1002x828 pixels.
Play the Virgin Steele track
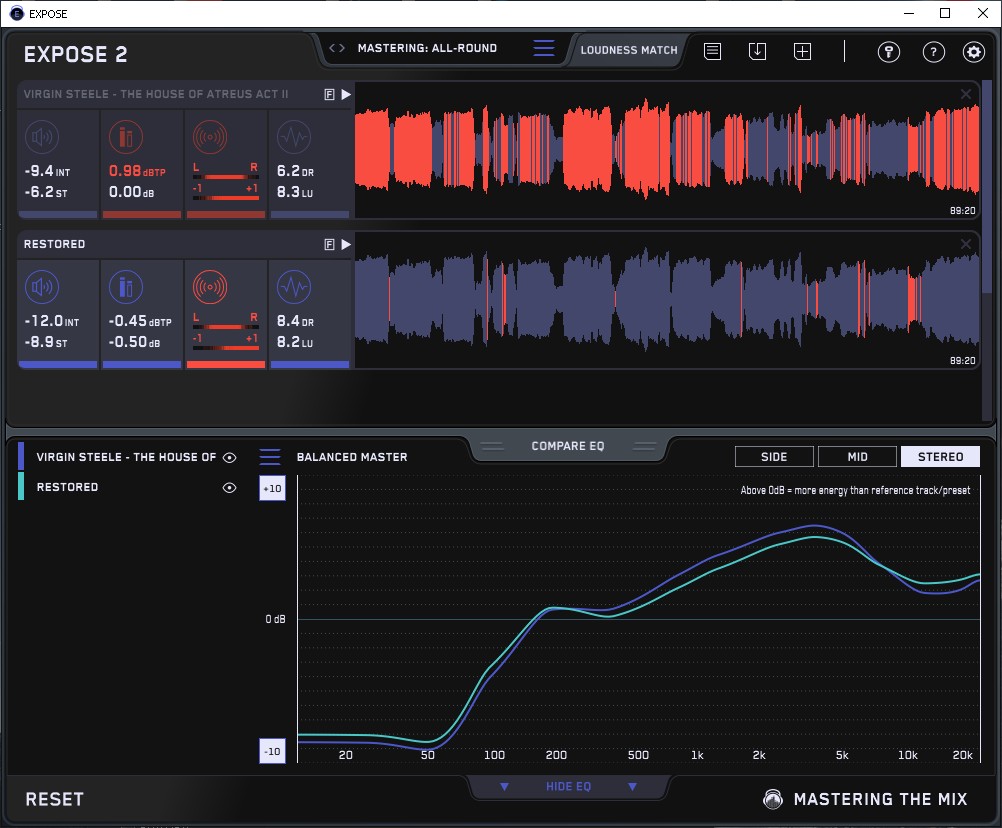tap(346, 94)
